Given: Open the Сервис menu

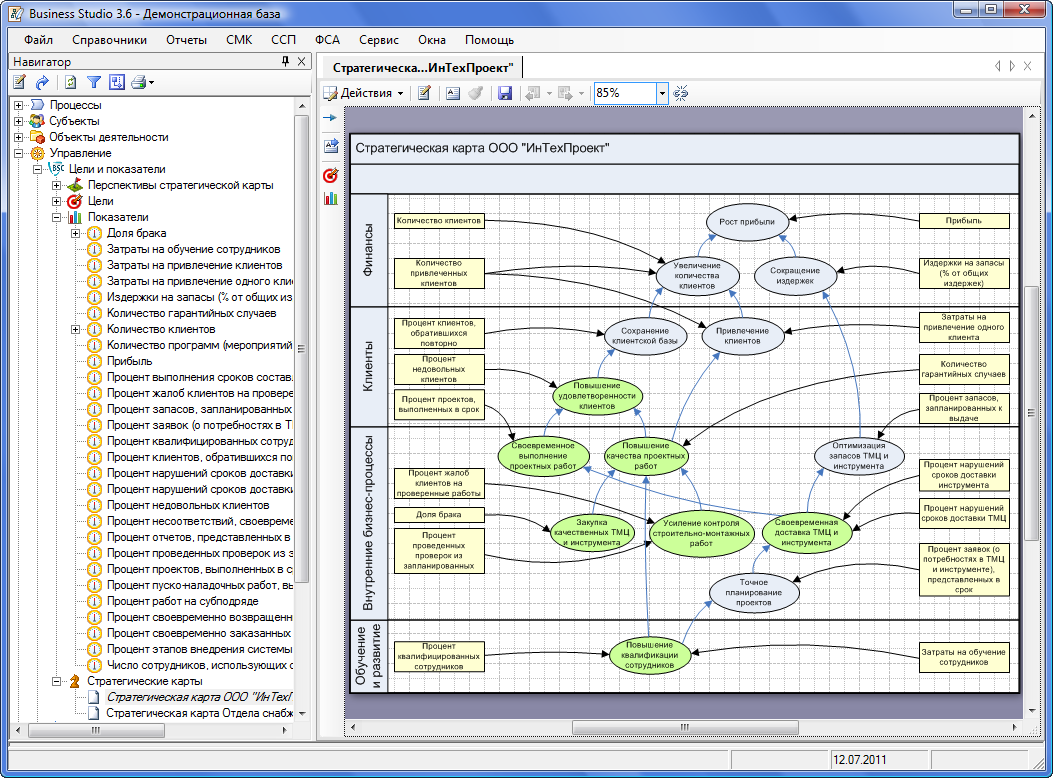Looking at the screenshot, I should click(379, 40).
